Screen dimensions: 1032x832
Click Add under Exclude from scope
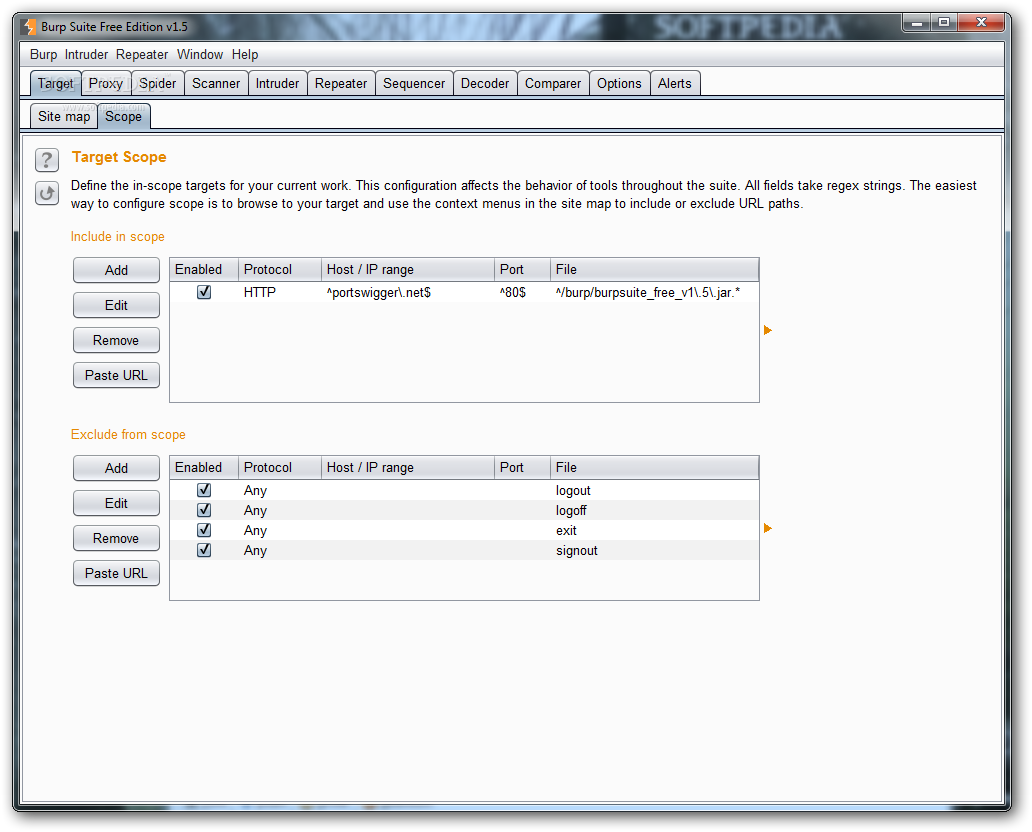pos(116,469)
